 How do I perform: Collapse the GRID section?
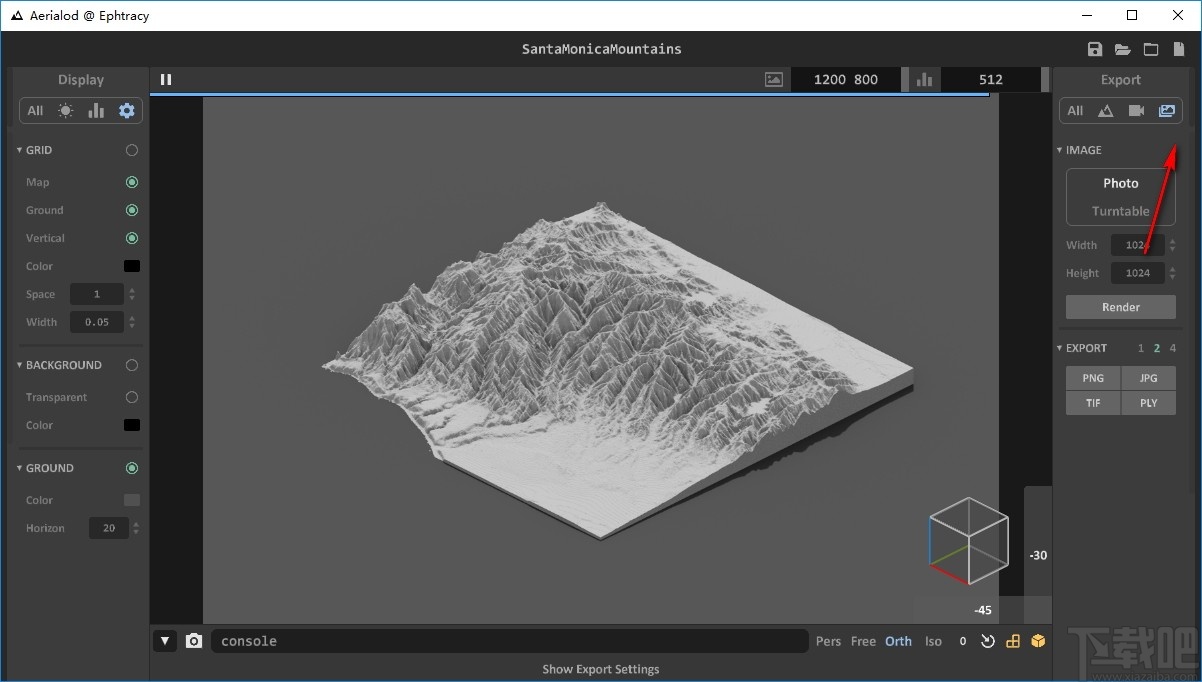pos(20,150)
